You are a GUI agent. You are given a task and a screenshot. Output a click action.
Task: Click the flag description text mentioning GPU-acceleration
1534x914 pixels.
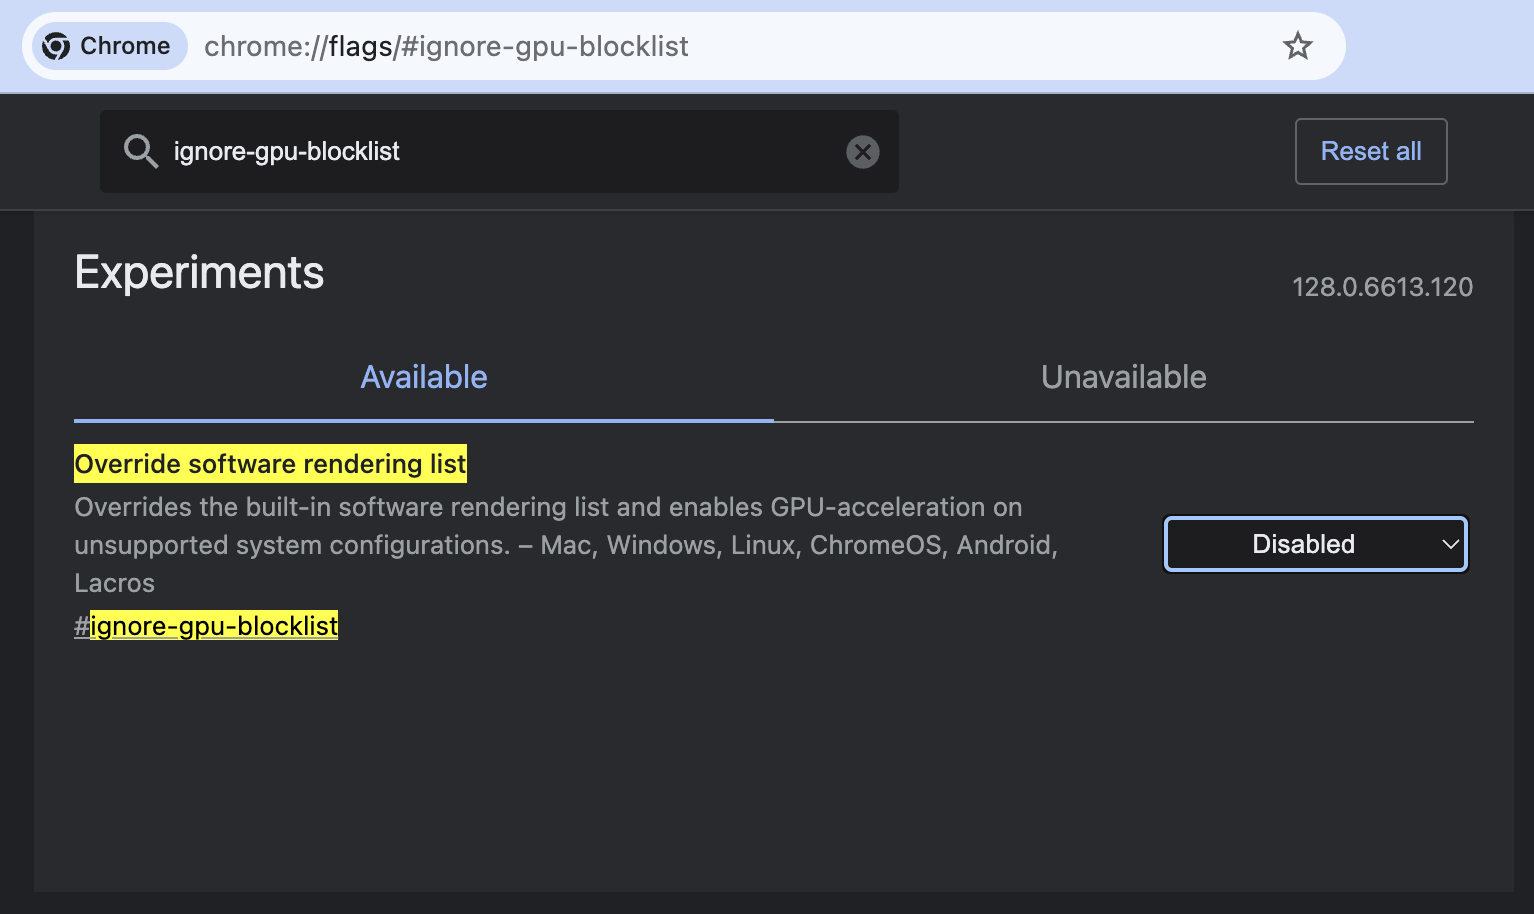point(548,544)
